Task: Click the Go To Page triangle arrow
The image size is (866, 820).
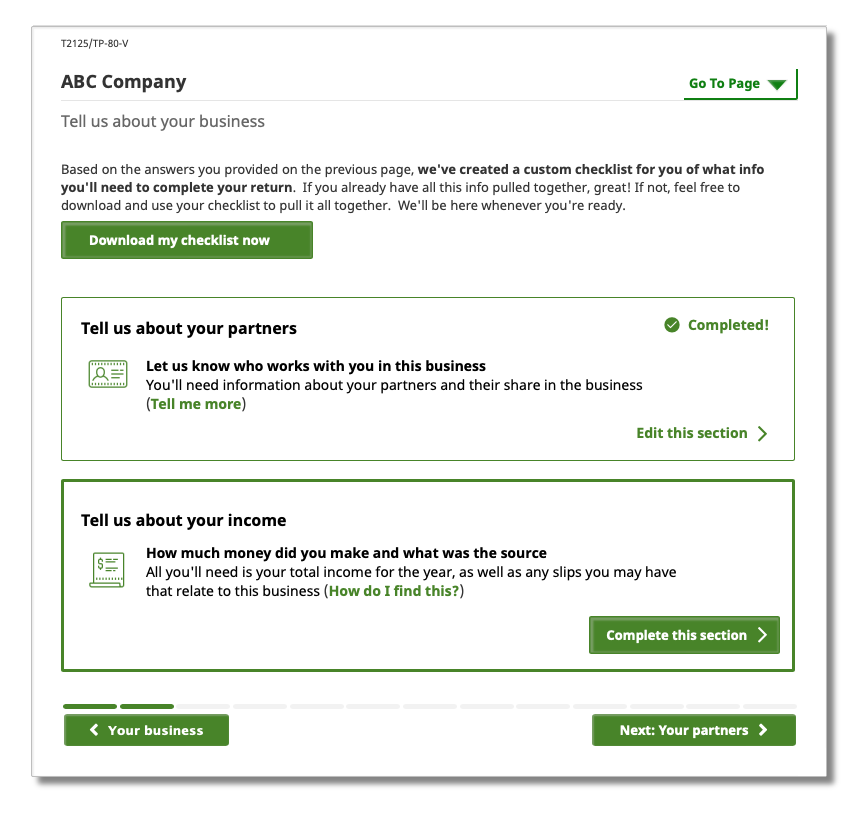Action: 777,85
